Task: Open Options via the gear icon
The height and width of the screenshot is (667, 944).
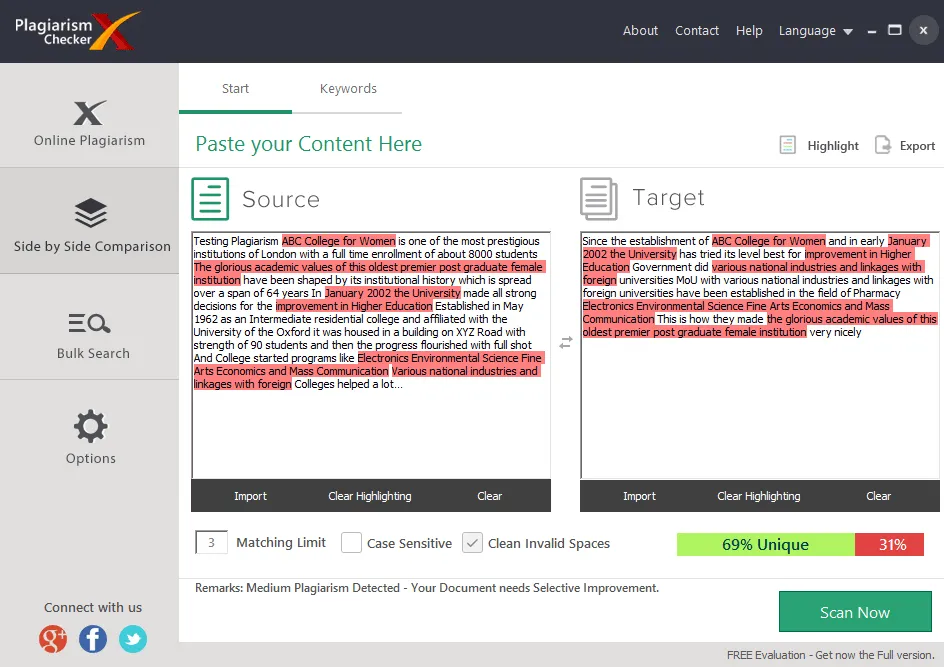Action: [91, 426]
